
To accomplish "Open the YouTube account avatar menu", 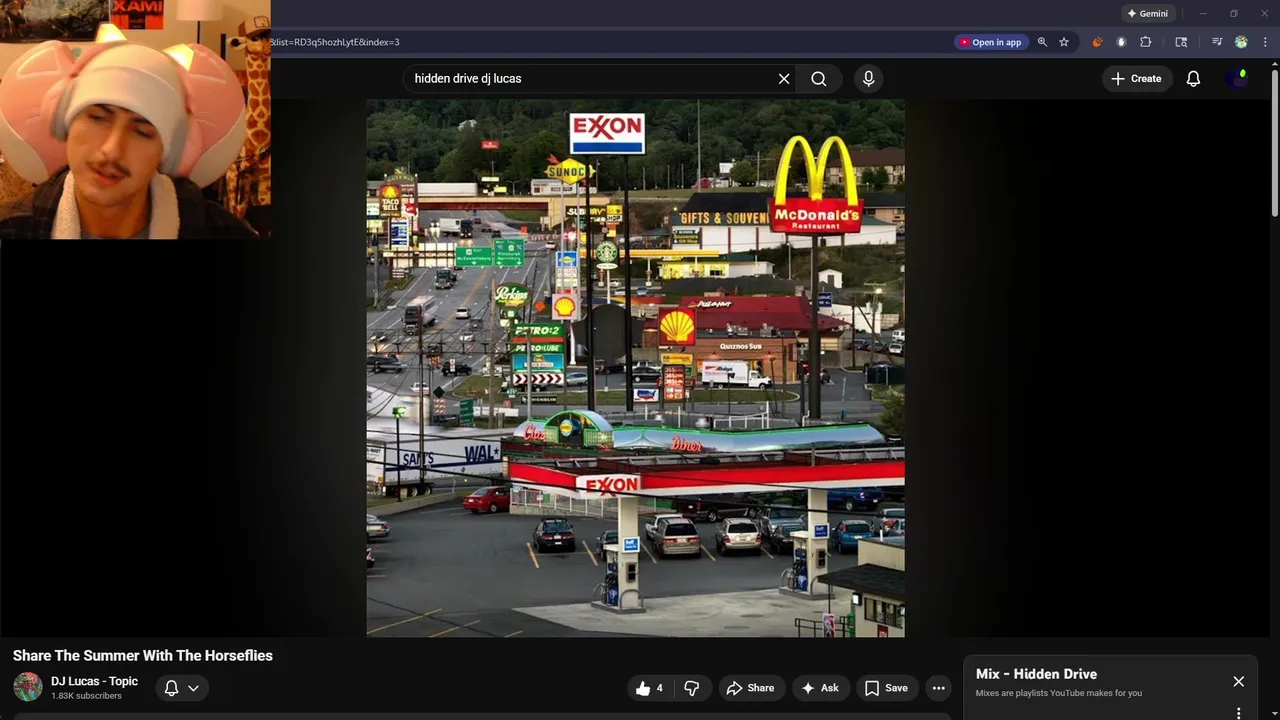I will [1238, 79].
